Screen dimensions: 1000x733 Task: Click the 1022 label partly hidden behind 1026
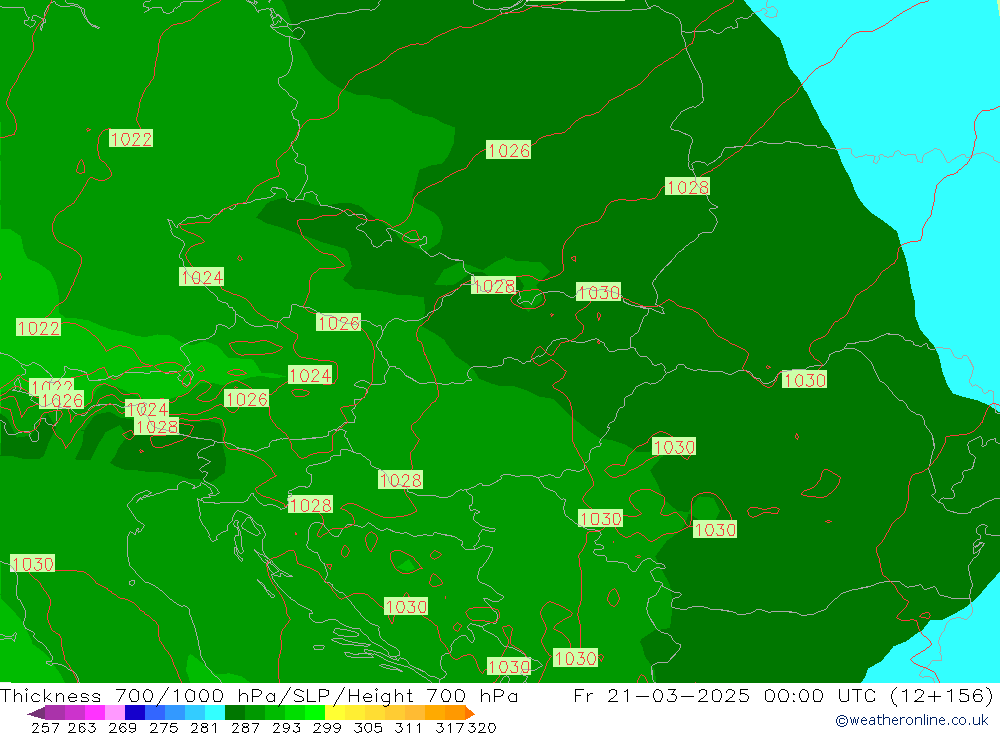pos(52,385)
